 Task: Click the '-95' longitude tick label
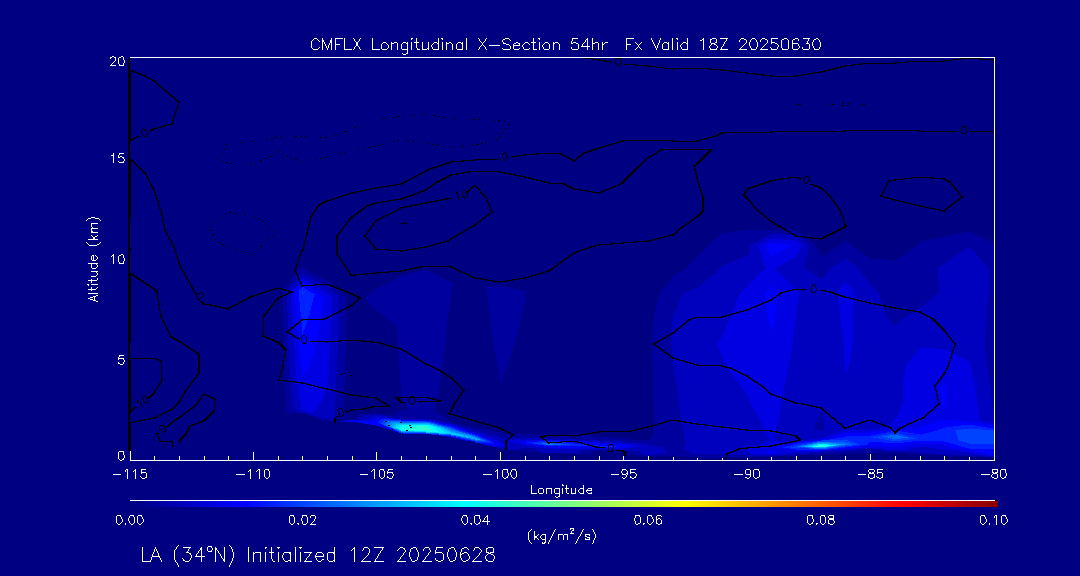tap(623, 474)
